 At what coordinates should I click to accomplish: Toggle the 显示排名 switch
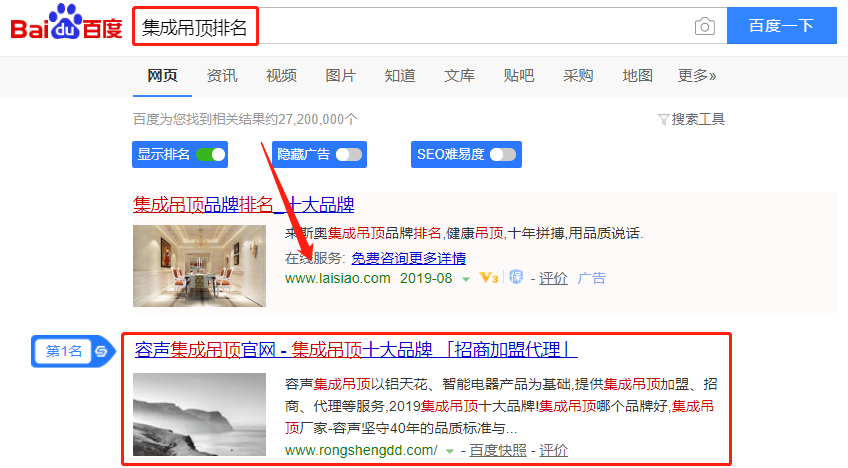click(210, 155)
